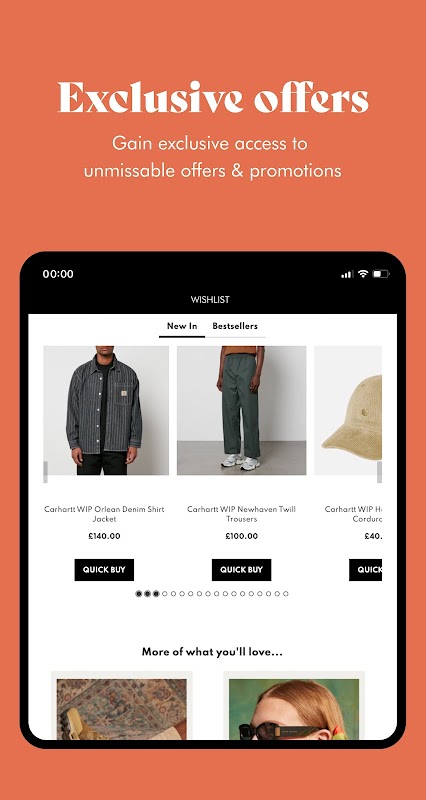View the corduroy bucket hat photo

(348, 411)
